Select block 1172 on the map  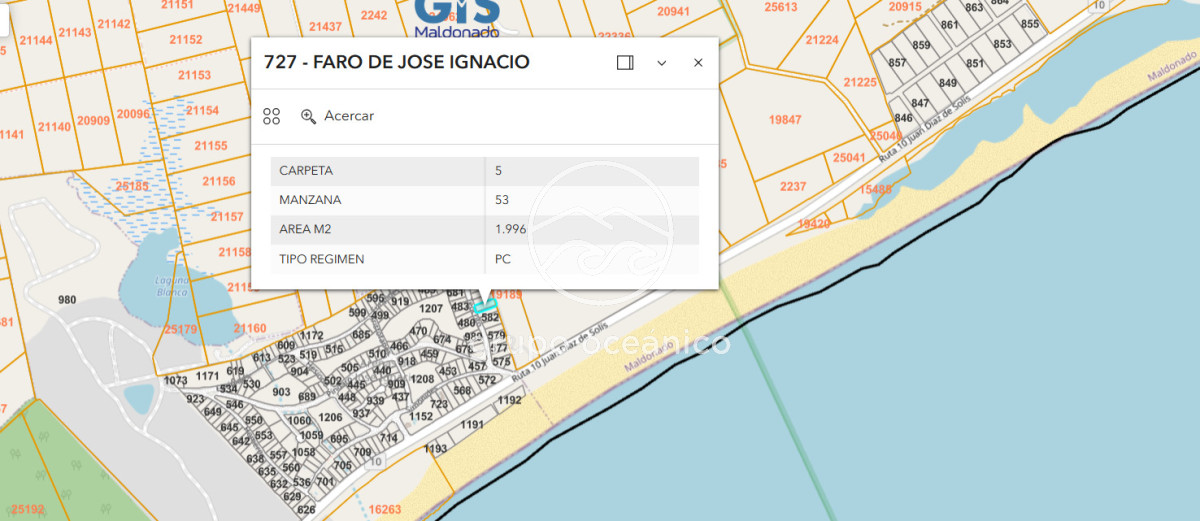[311, 336]
